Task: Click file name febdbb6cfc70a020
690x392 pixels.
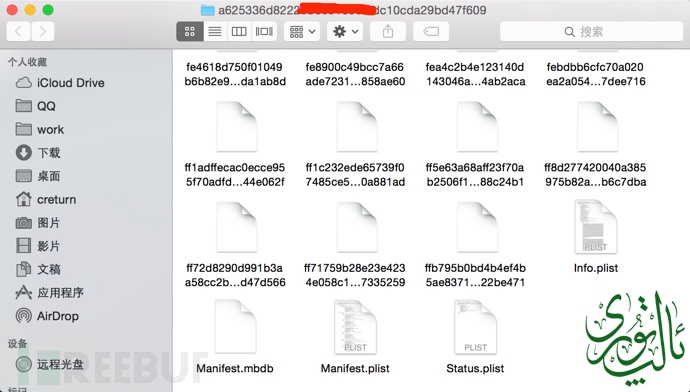Action: click(x=595, y=74)
